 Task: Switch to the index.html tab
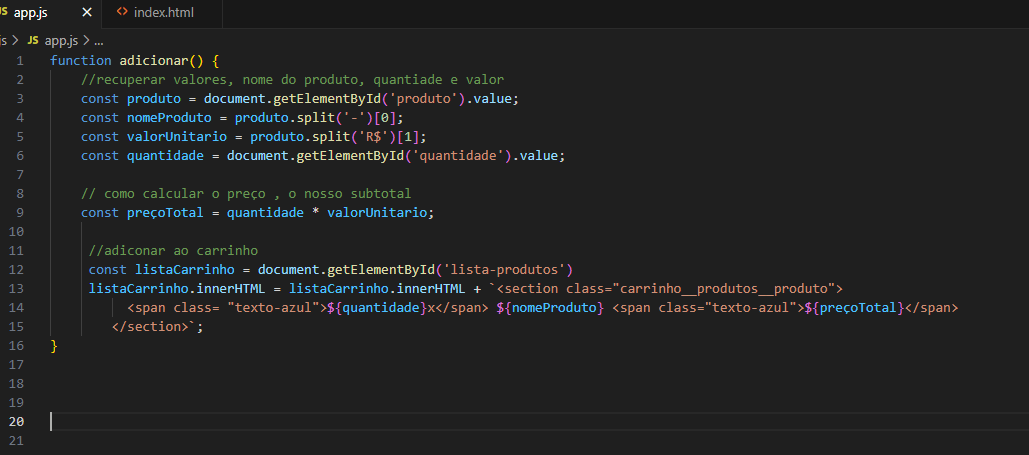click(x=163, y=12)
